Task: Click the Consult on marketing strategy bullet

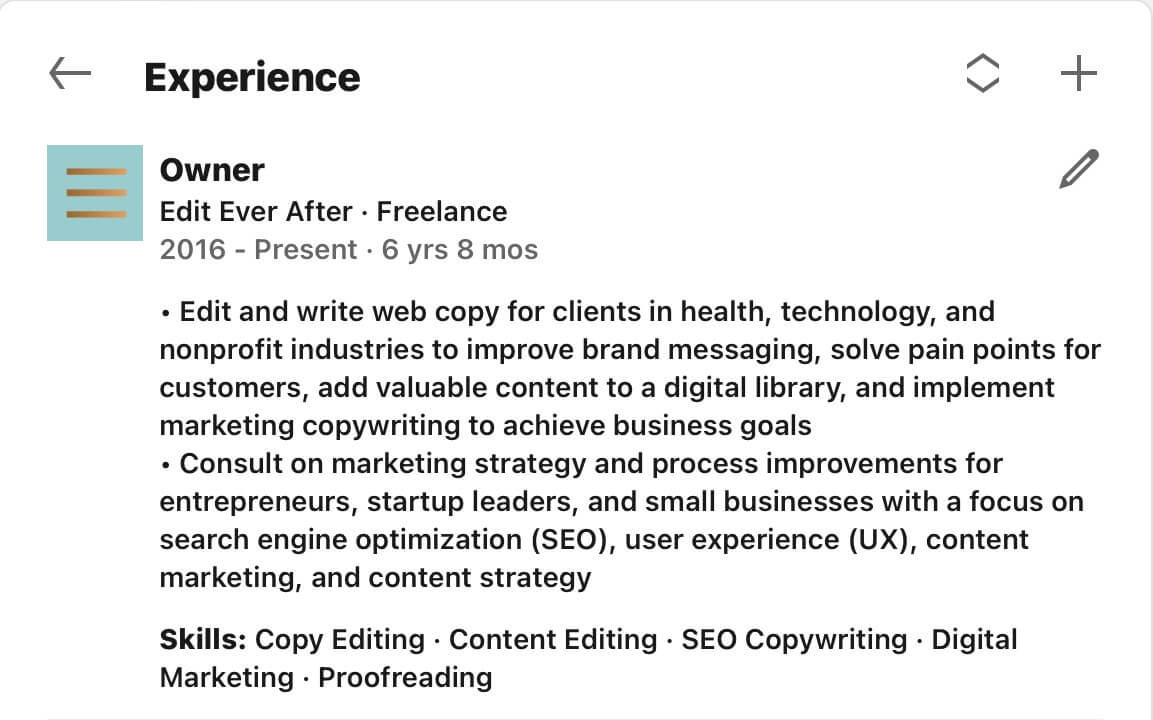Action: [622, 521]
